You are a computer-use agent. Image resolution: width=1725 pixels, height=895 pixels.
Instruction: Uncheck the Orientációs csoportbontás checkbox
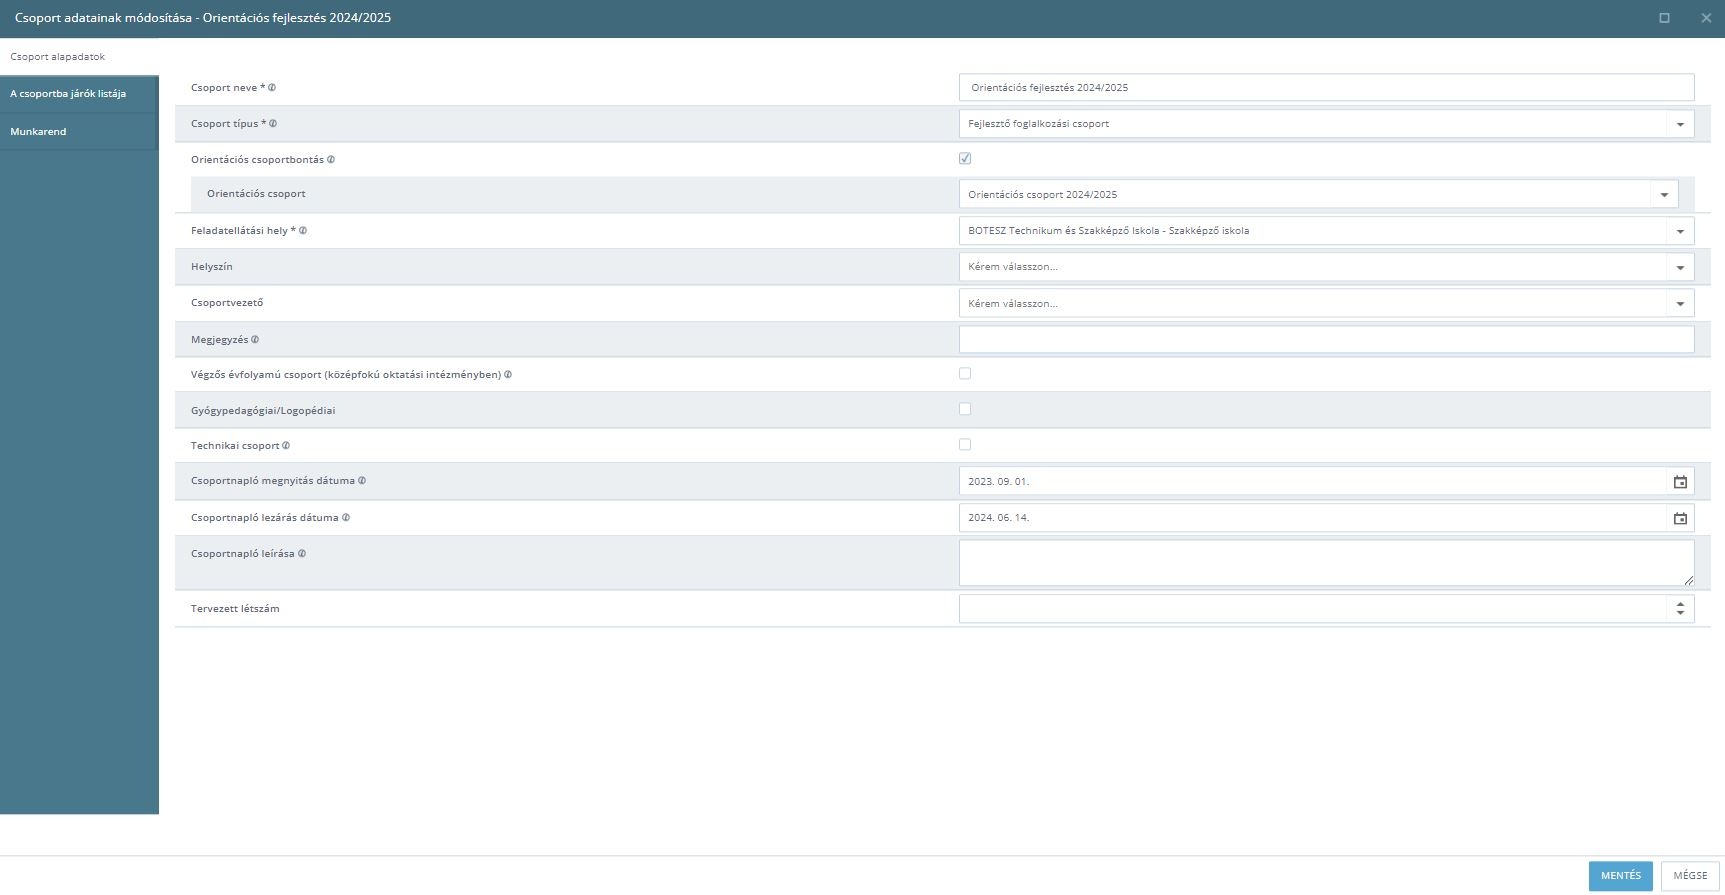tap(965, 158)
